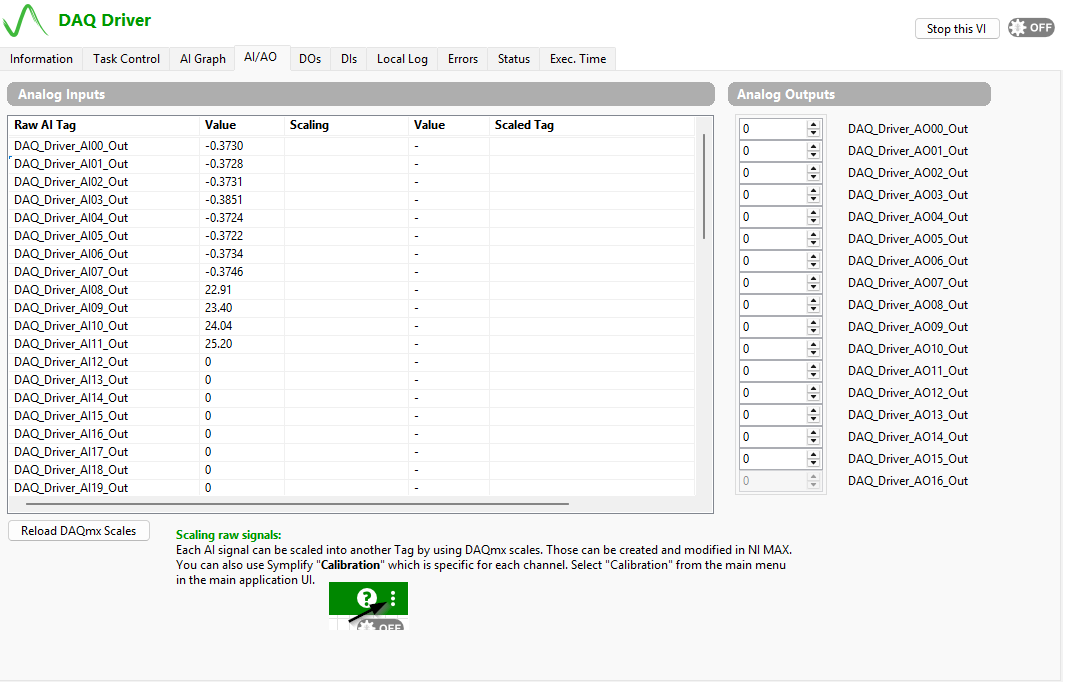
Task: Click the Stop this VI button
Action: coord(957,29)
